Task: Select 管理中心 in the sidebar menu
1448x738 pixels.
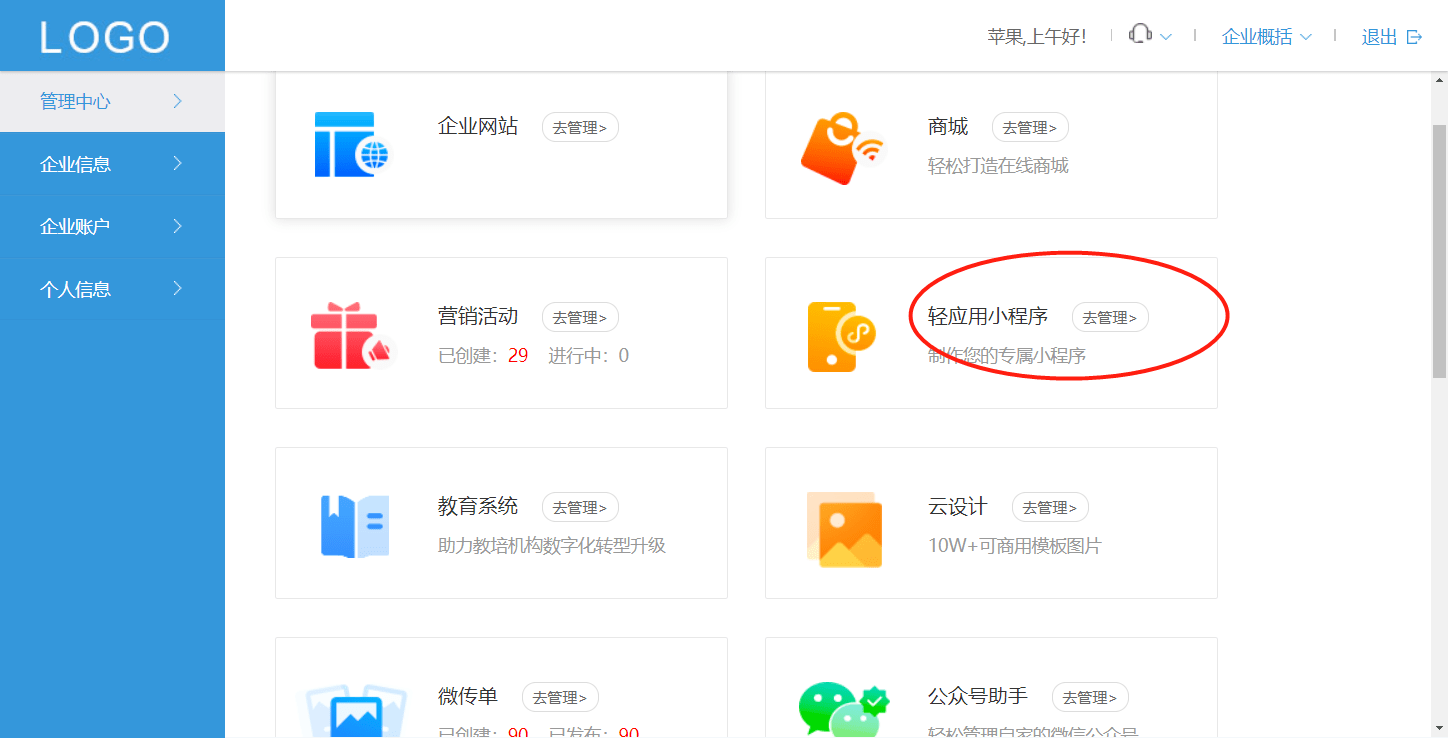Action: (112, 101)
